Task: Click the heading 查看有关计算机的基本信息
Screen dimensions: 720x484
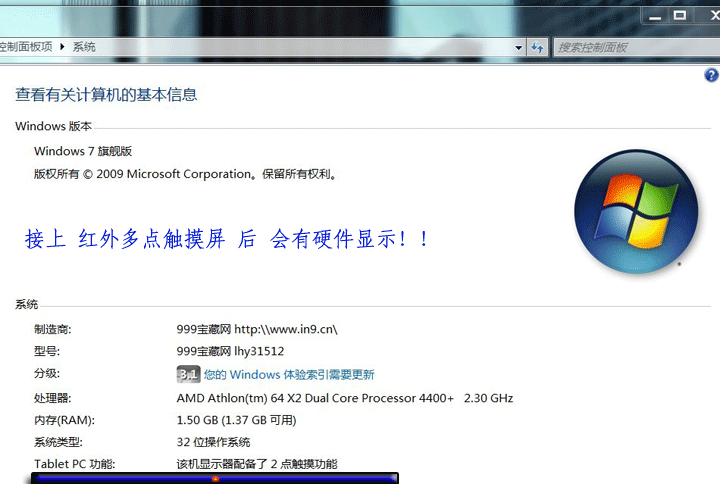Action: 106,95
